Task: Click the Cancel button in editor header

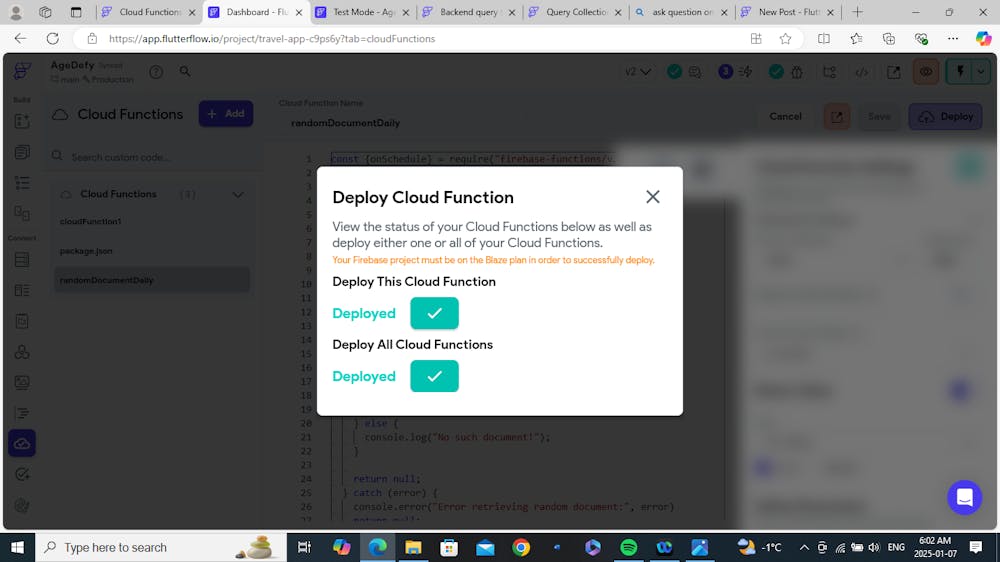Action: click(x=785, y=117)
